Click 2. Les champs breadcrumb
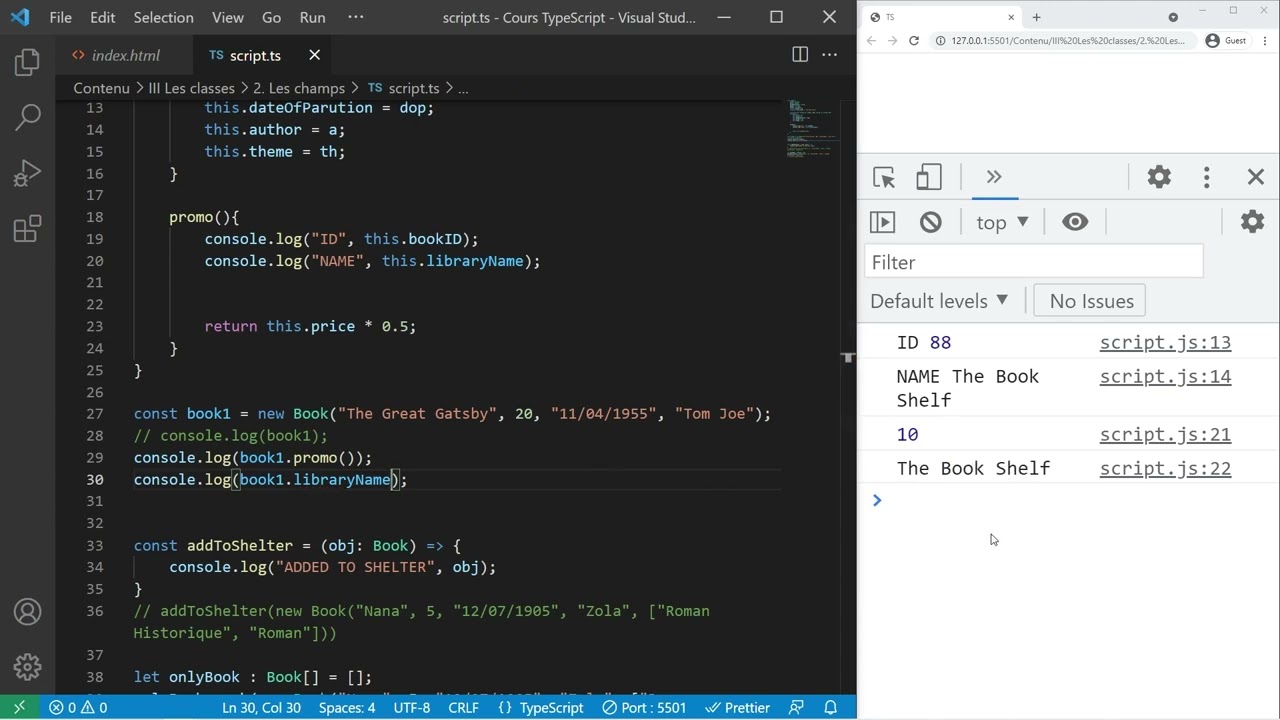1280x720 pixels. (299, 88)
